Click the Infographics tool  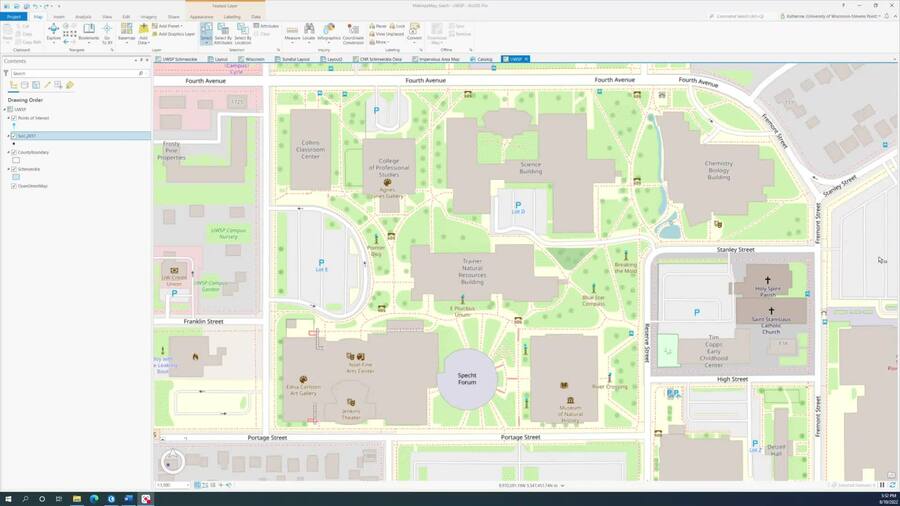point(329,32)
